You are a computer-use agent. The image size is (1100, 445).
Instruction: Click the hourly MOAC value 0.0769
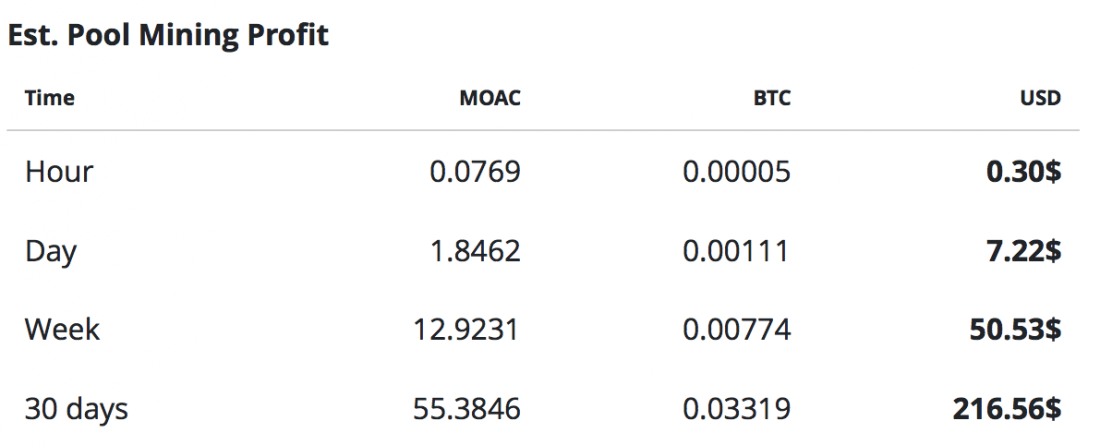475,172
